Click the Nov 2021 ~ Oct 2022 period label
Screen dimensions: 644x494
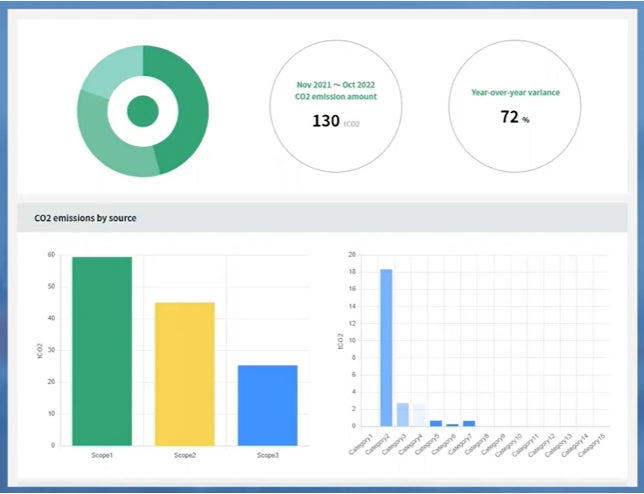[336, 85]
